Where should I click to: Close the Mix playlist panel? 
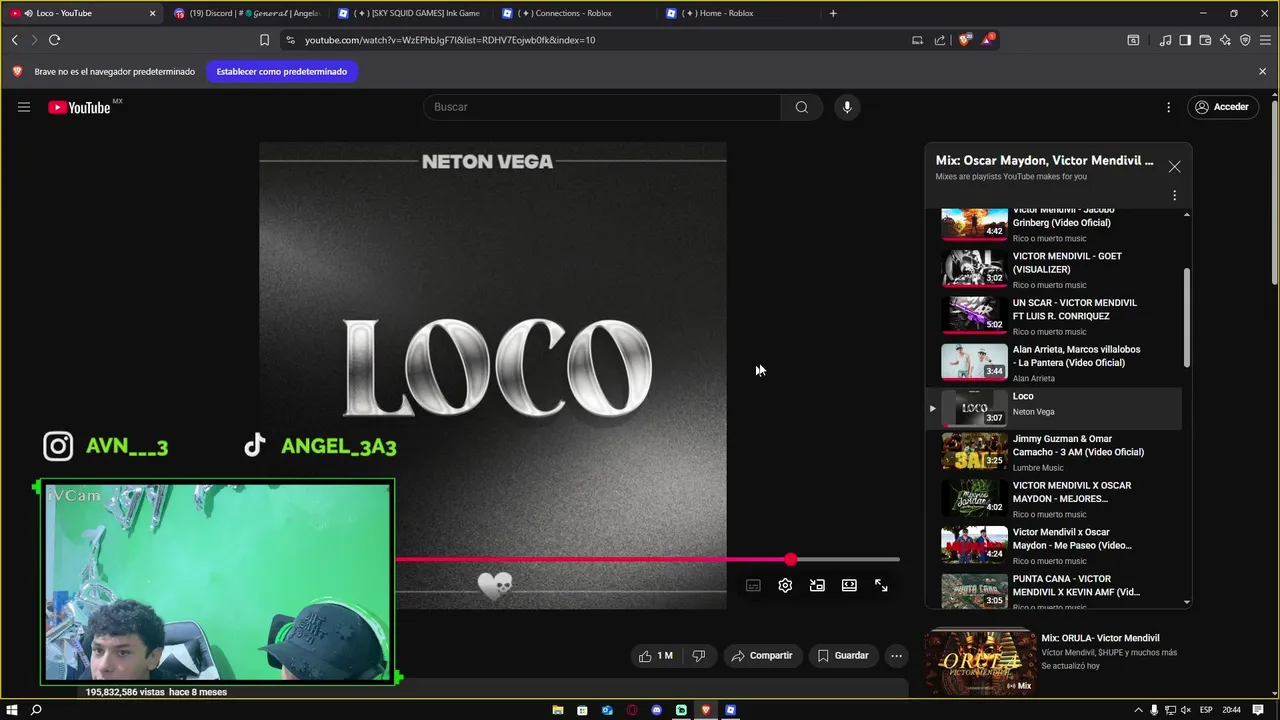click(1174, 167)
